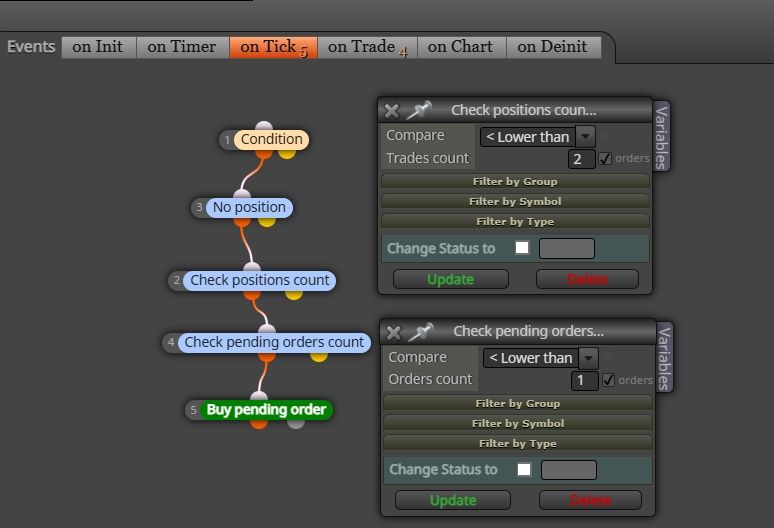Click the orange output dot on Buy pending order
774x528 pixels.
[x=259, y=423]
